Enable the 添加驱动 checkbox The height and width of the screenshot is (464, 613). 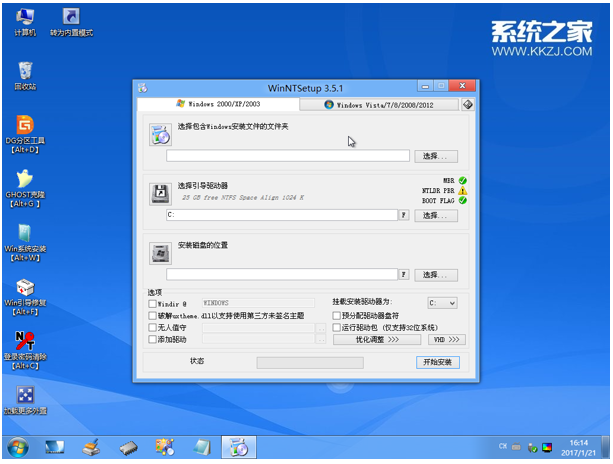[x=152, y=339]
